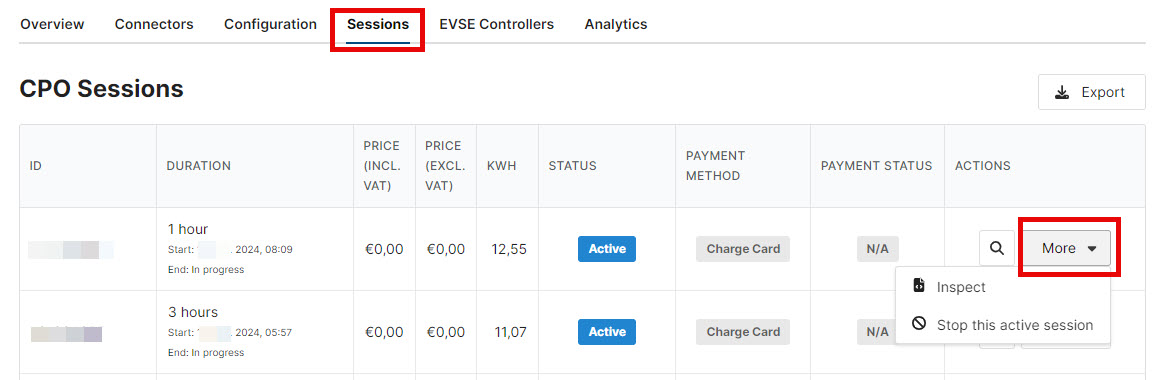Switch to the Overview tab

coord(52,24)
